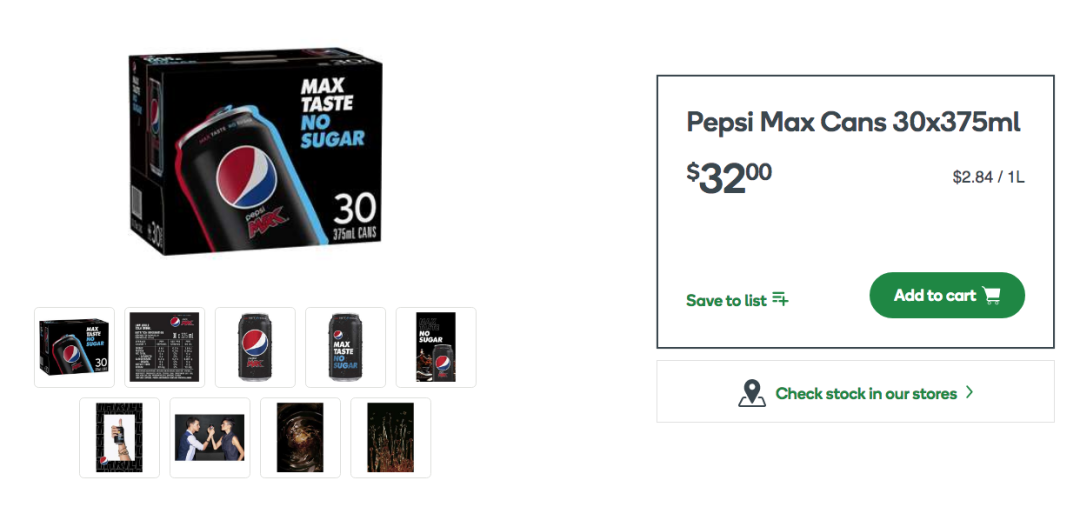1080x527 pixels.
Task: Click the Pepsi Max Cans product title
Action: click(x=853, y=123)
